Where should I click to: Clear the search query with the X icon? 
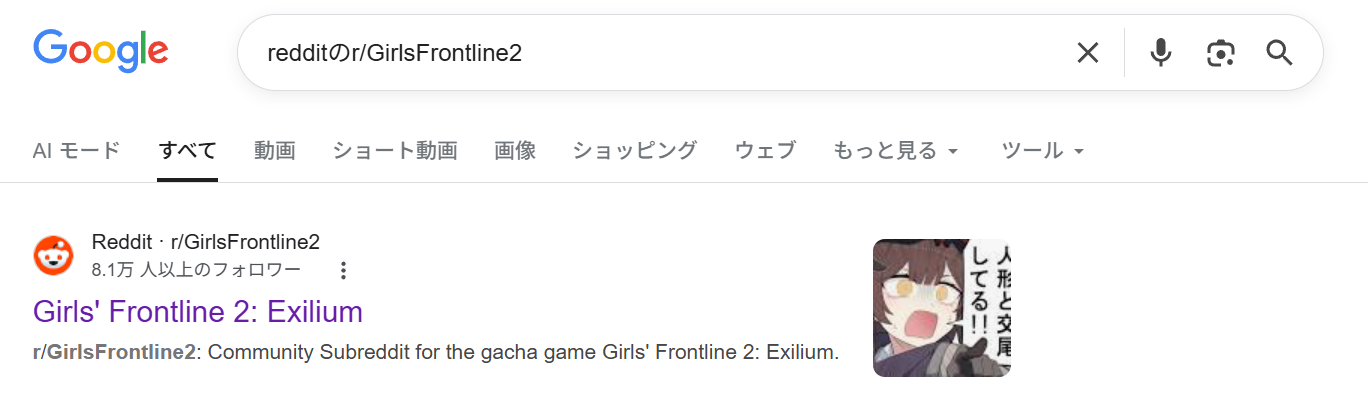1087,53
